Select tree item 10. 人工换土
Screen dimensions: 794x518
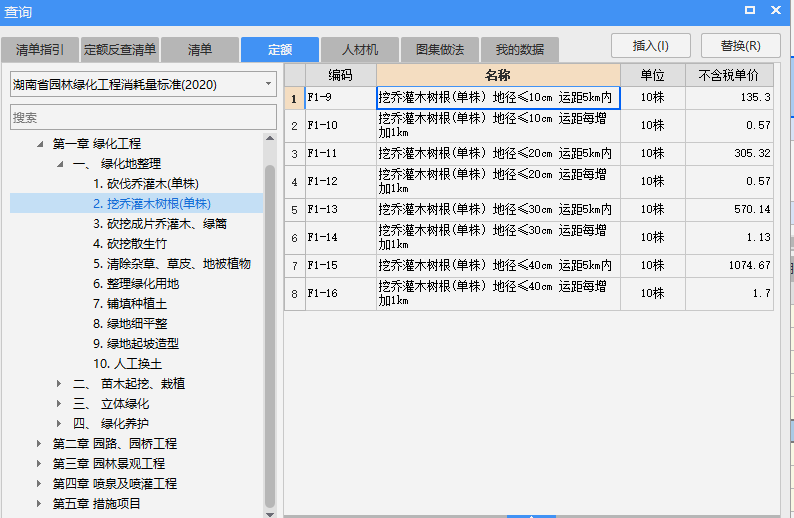pos(127,364)
